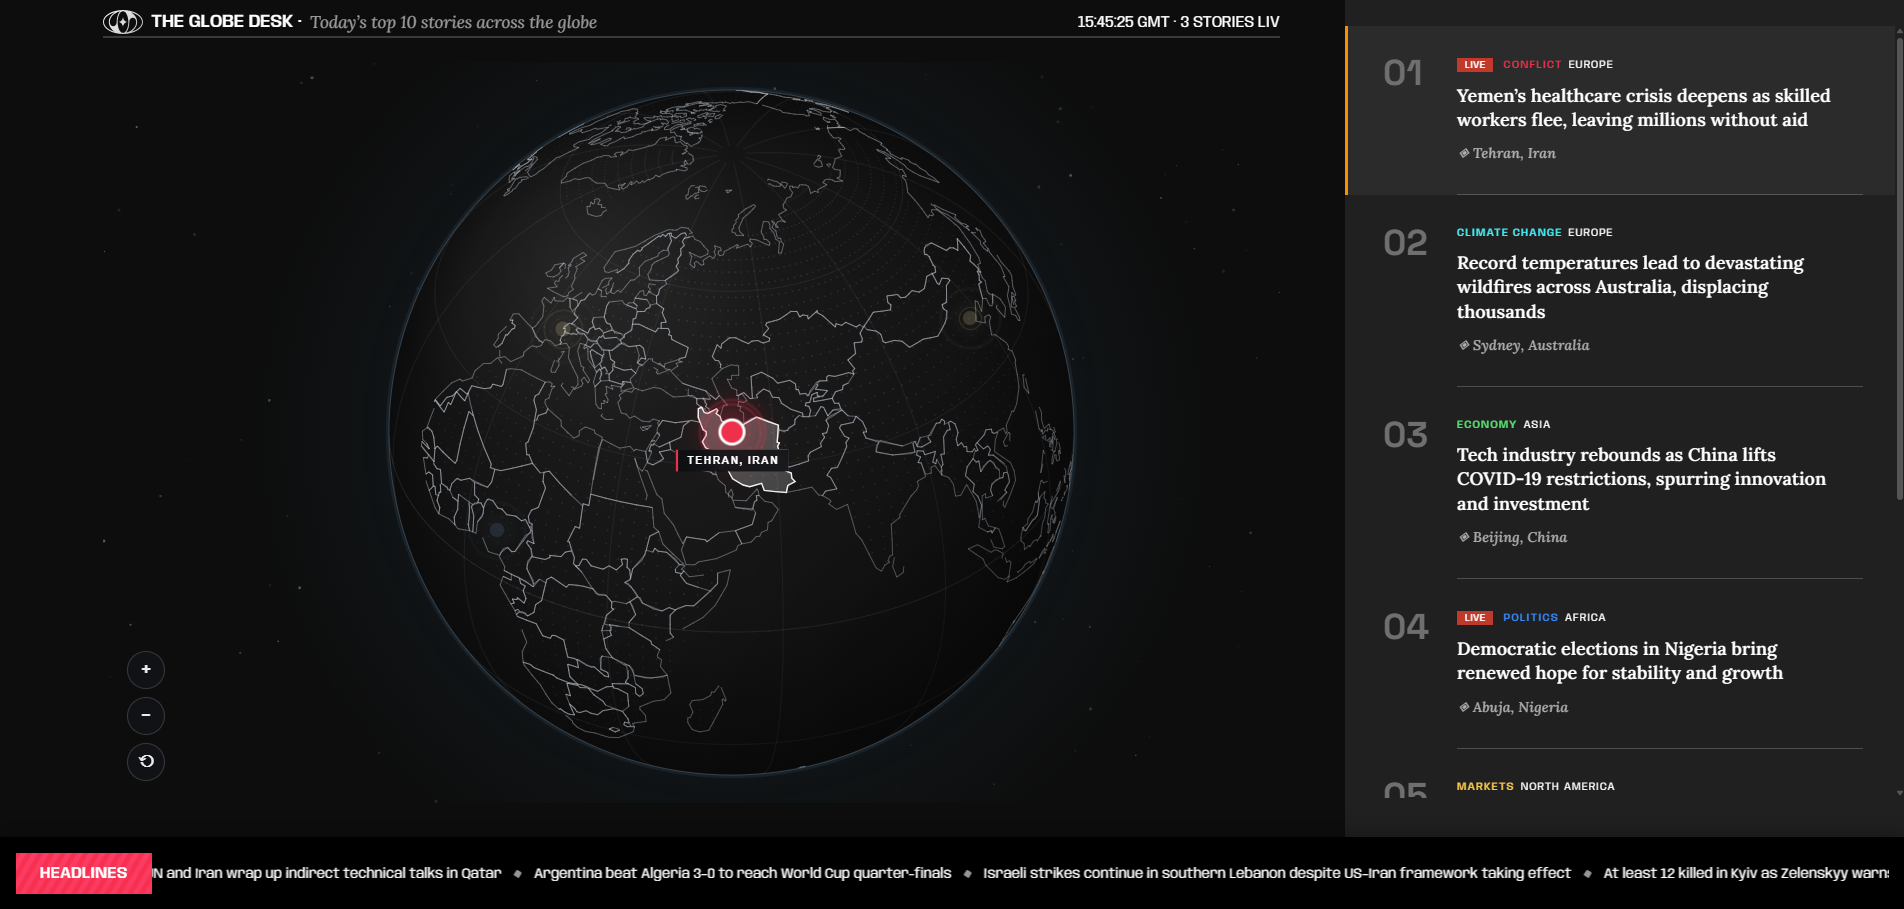The width and height of the screenshot is (1904, 909).
Task: Click the TEHRAN, IRAN globe label
Action: [x=732, y=460]
